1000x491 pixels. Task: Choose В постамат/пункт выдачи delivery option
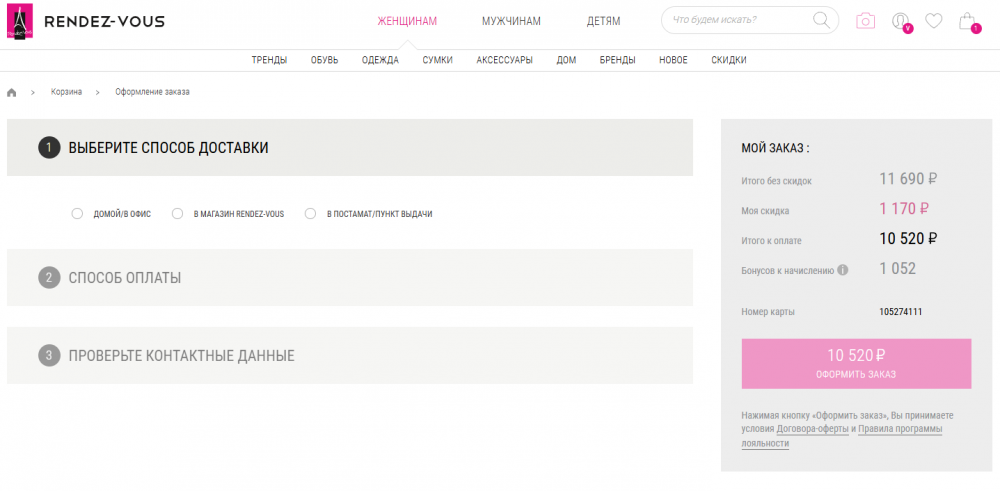coord(310,214)
